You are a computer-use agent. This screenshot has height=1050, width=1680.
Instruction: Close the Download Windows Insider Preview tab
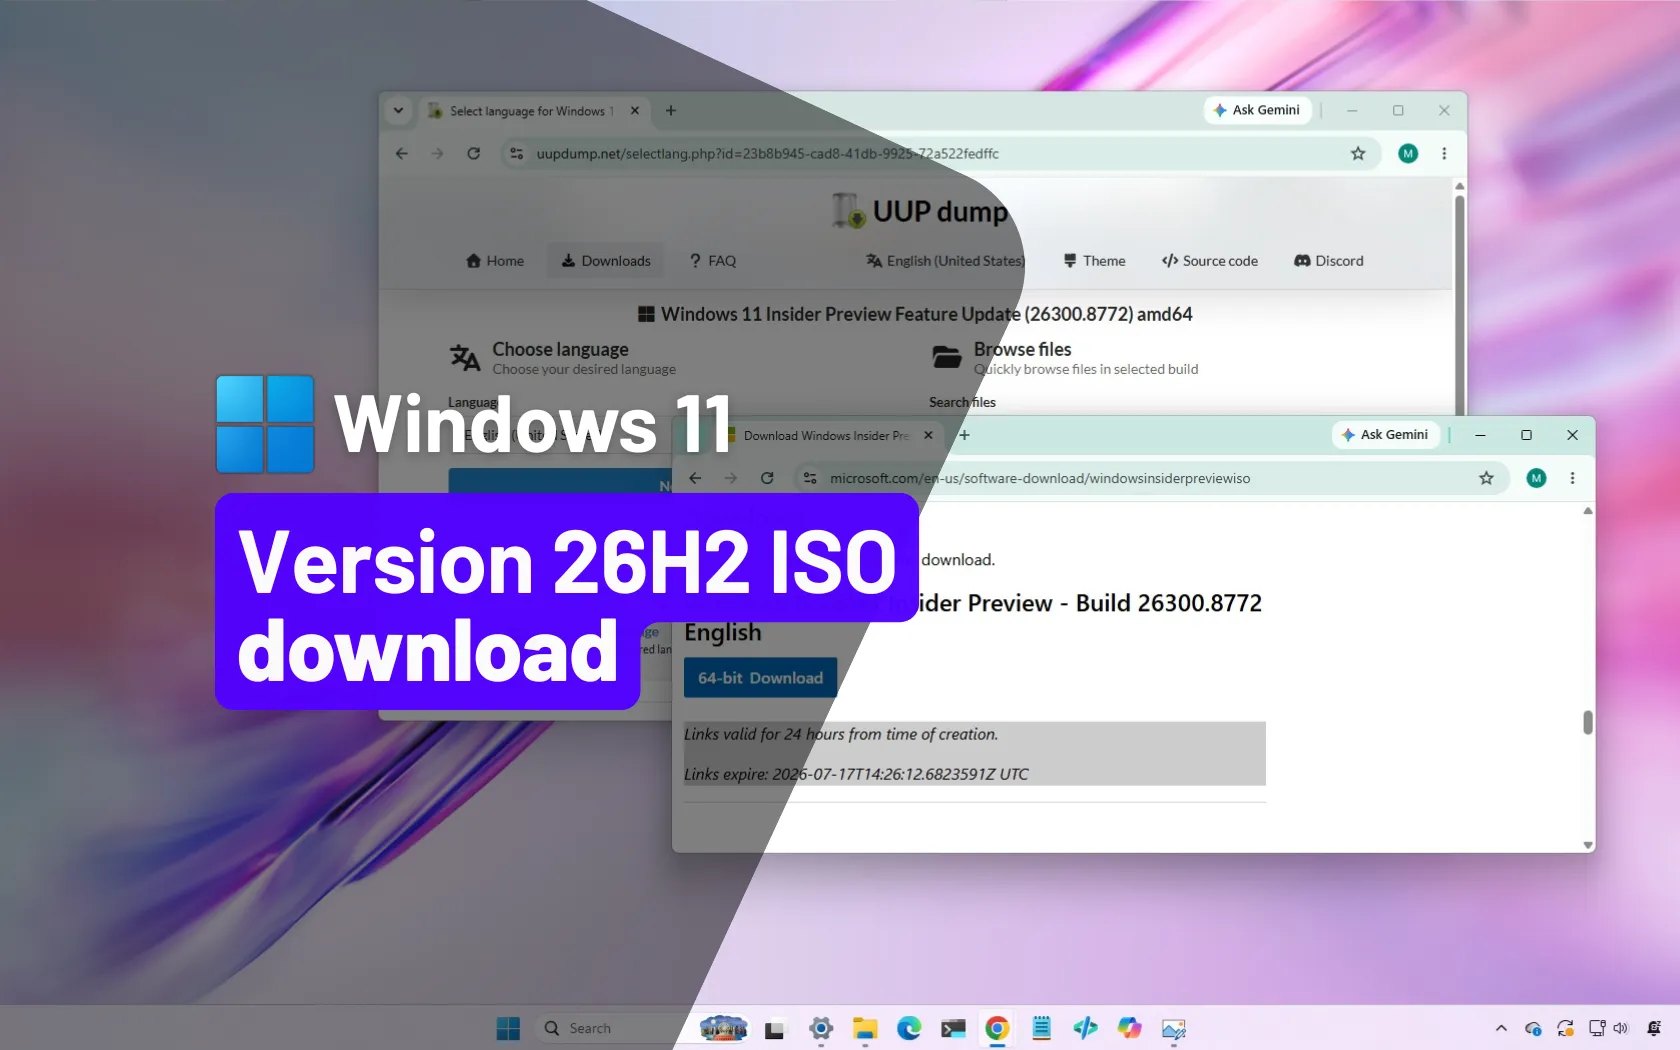[928, 435]
